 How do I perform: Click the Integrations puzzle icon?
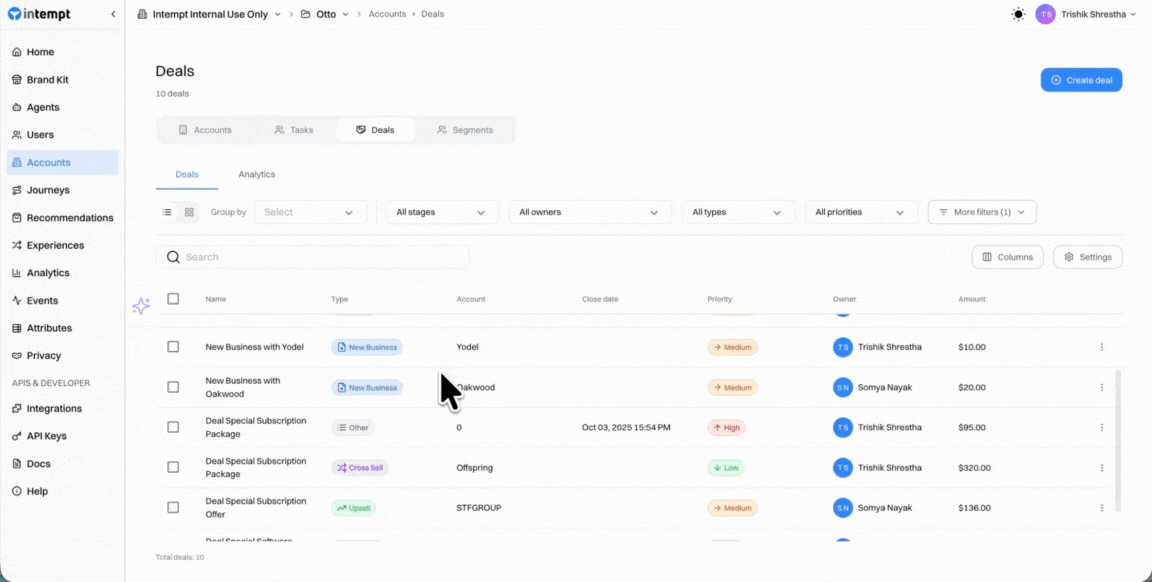click(17, 409)
